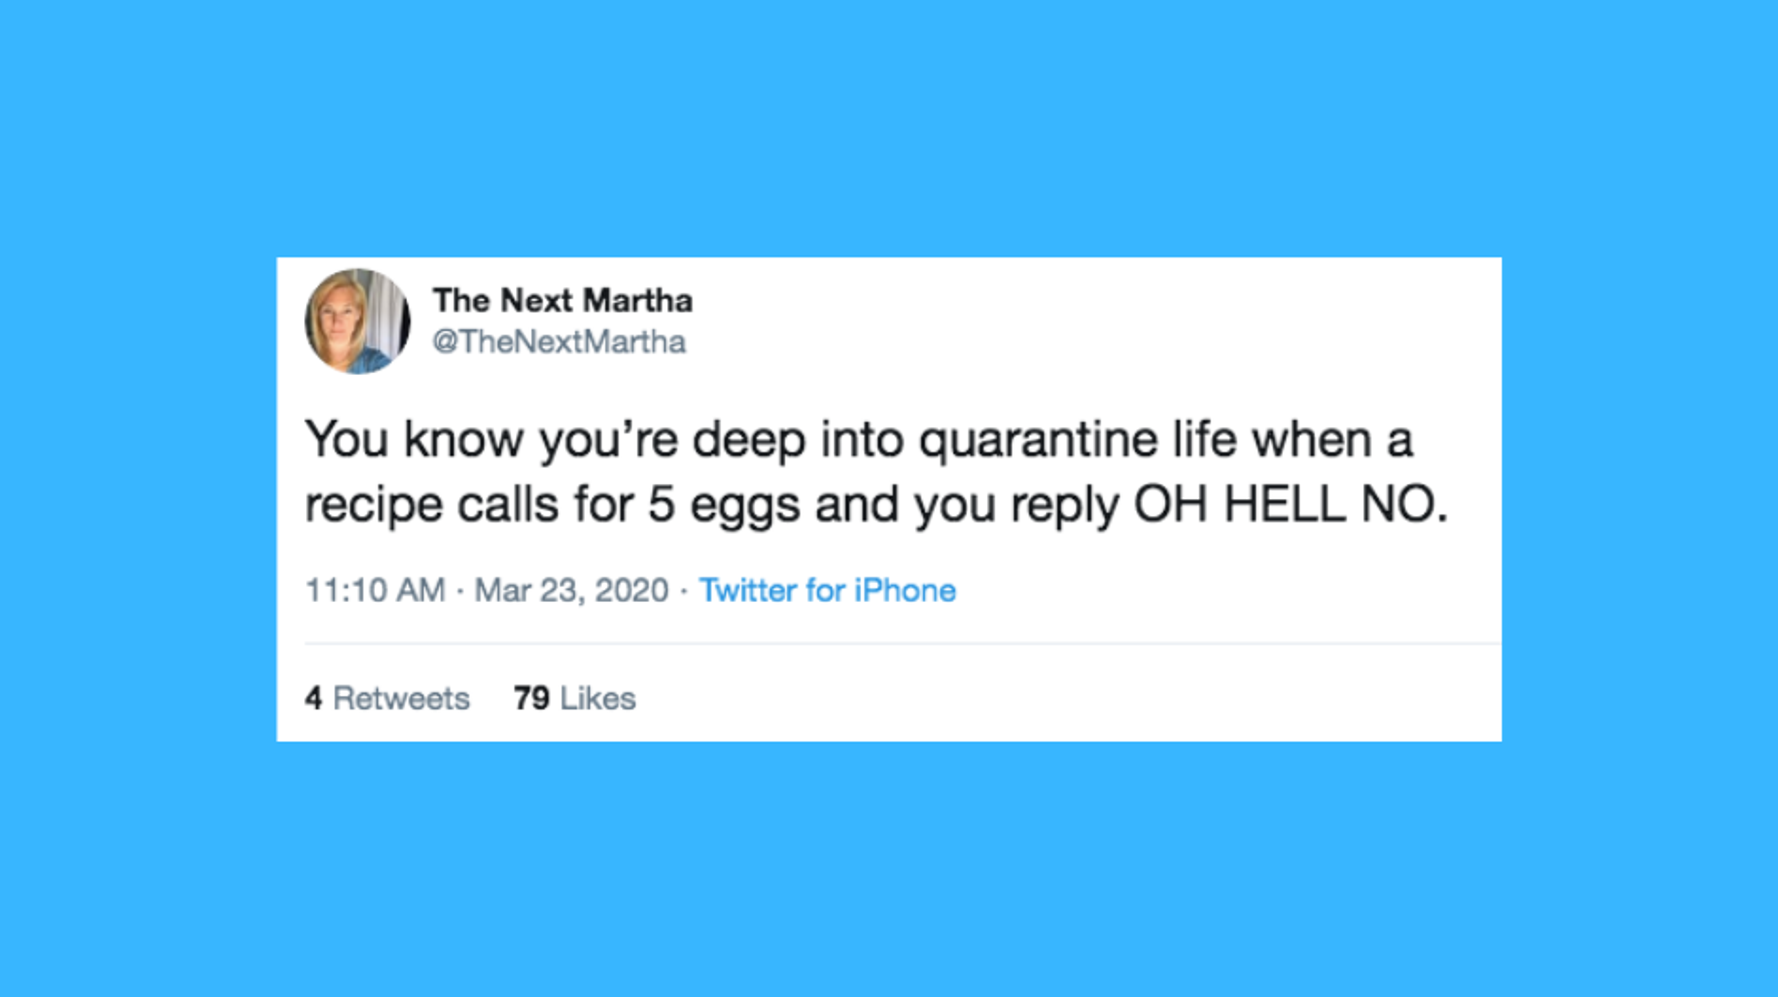Click the phrase deep into in tweet

click(798, 440)
